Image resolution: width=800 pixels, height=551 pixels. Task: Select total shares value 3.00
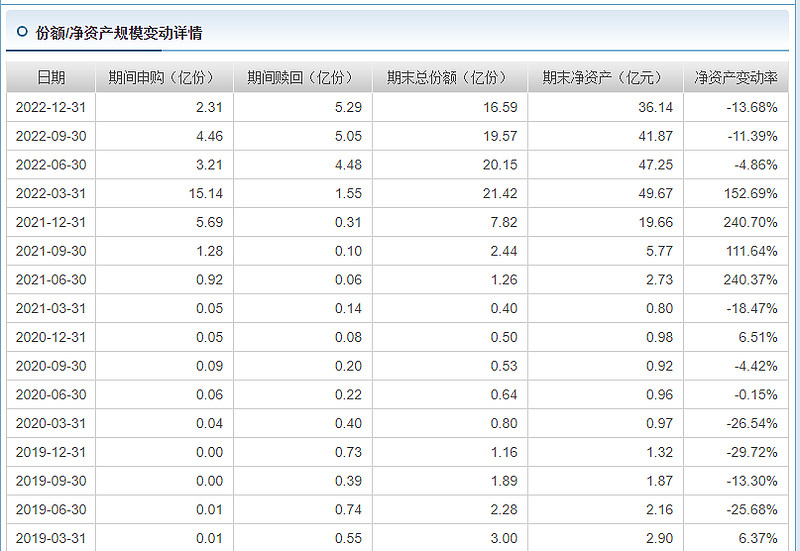tap(504, 538)
